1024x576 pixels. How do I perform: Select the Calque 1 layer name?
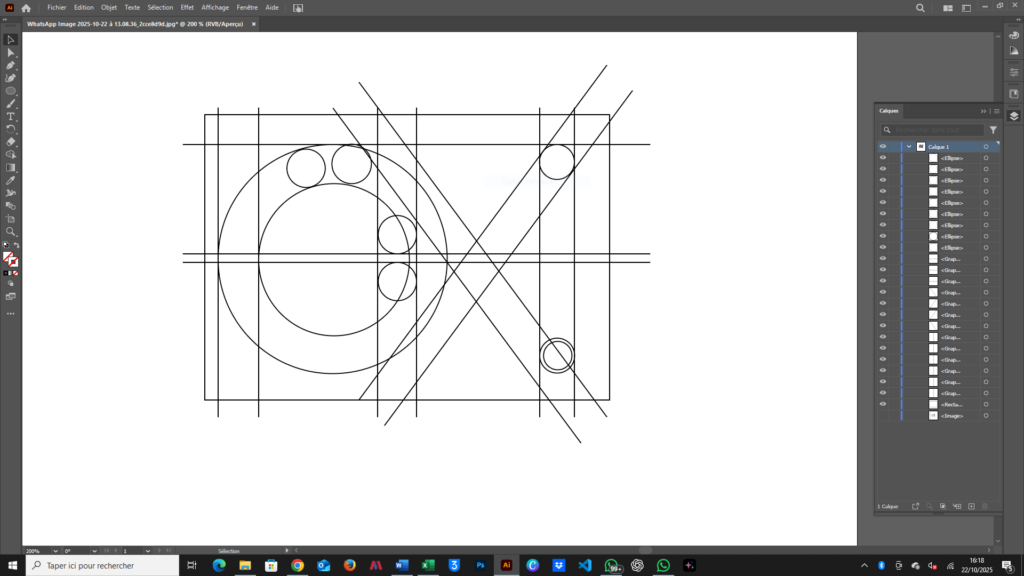(x=938, y=147)
